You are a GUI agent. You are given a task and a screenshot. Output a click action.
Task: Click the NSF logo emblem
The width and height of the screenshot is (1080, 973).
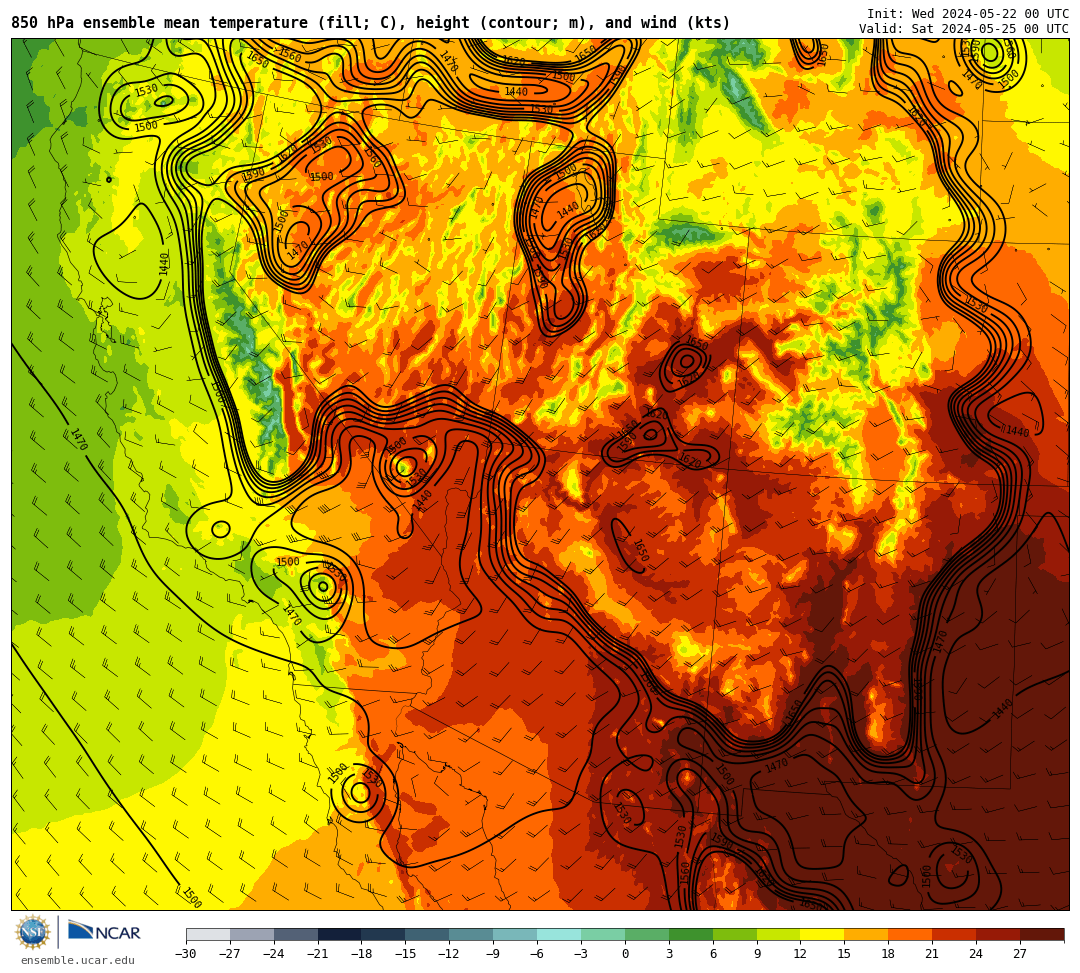tap(33, 933)
